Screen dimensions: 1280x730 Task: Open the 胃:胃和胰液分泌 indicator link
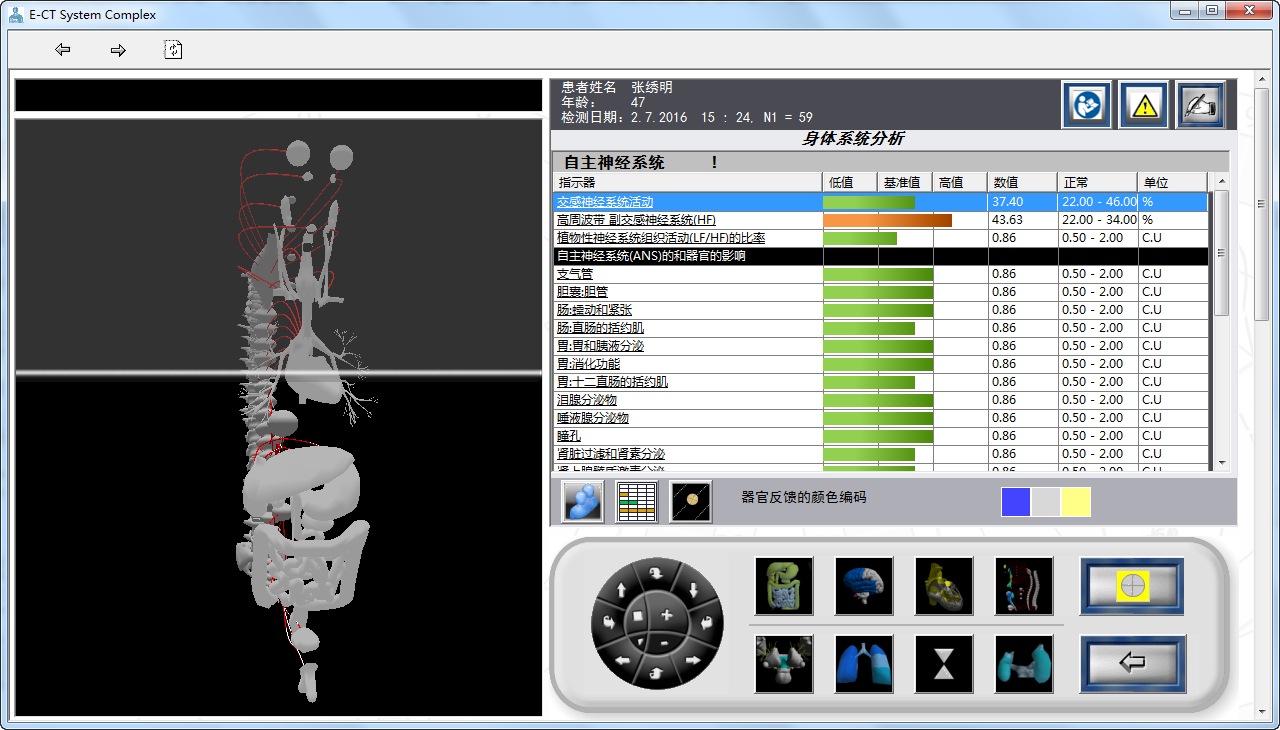600,346
